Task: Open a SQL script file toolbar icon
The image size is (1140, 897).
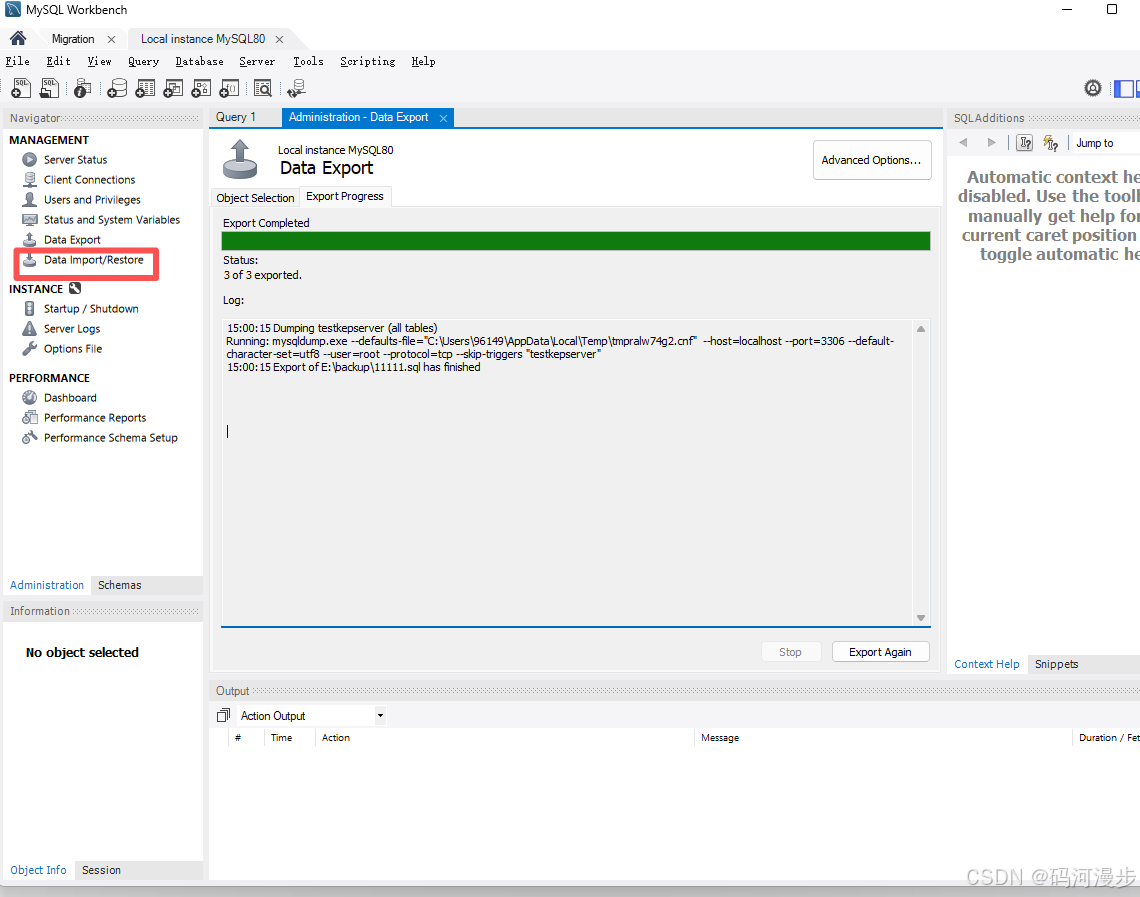Action: (x=49, y=88)
